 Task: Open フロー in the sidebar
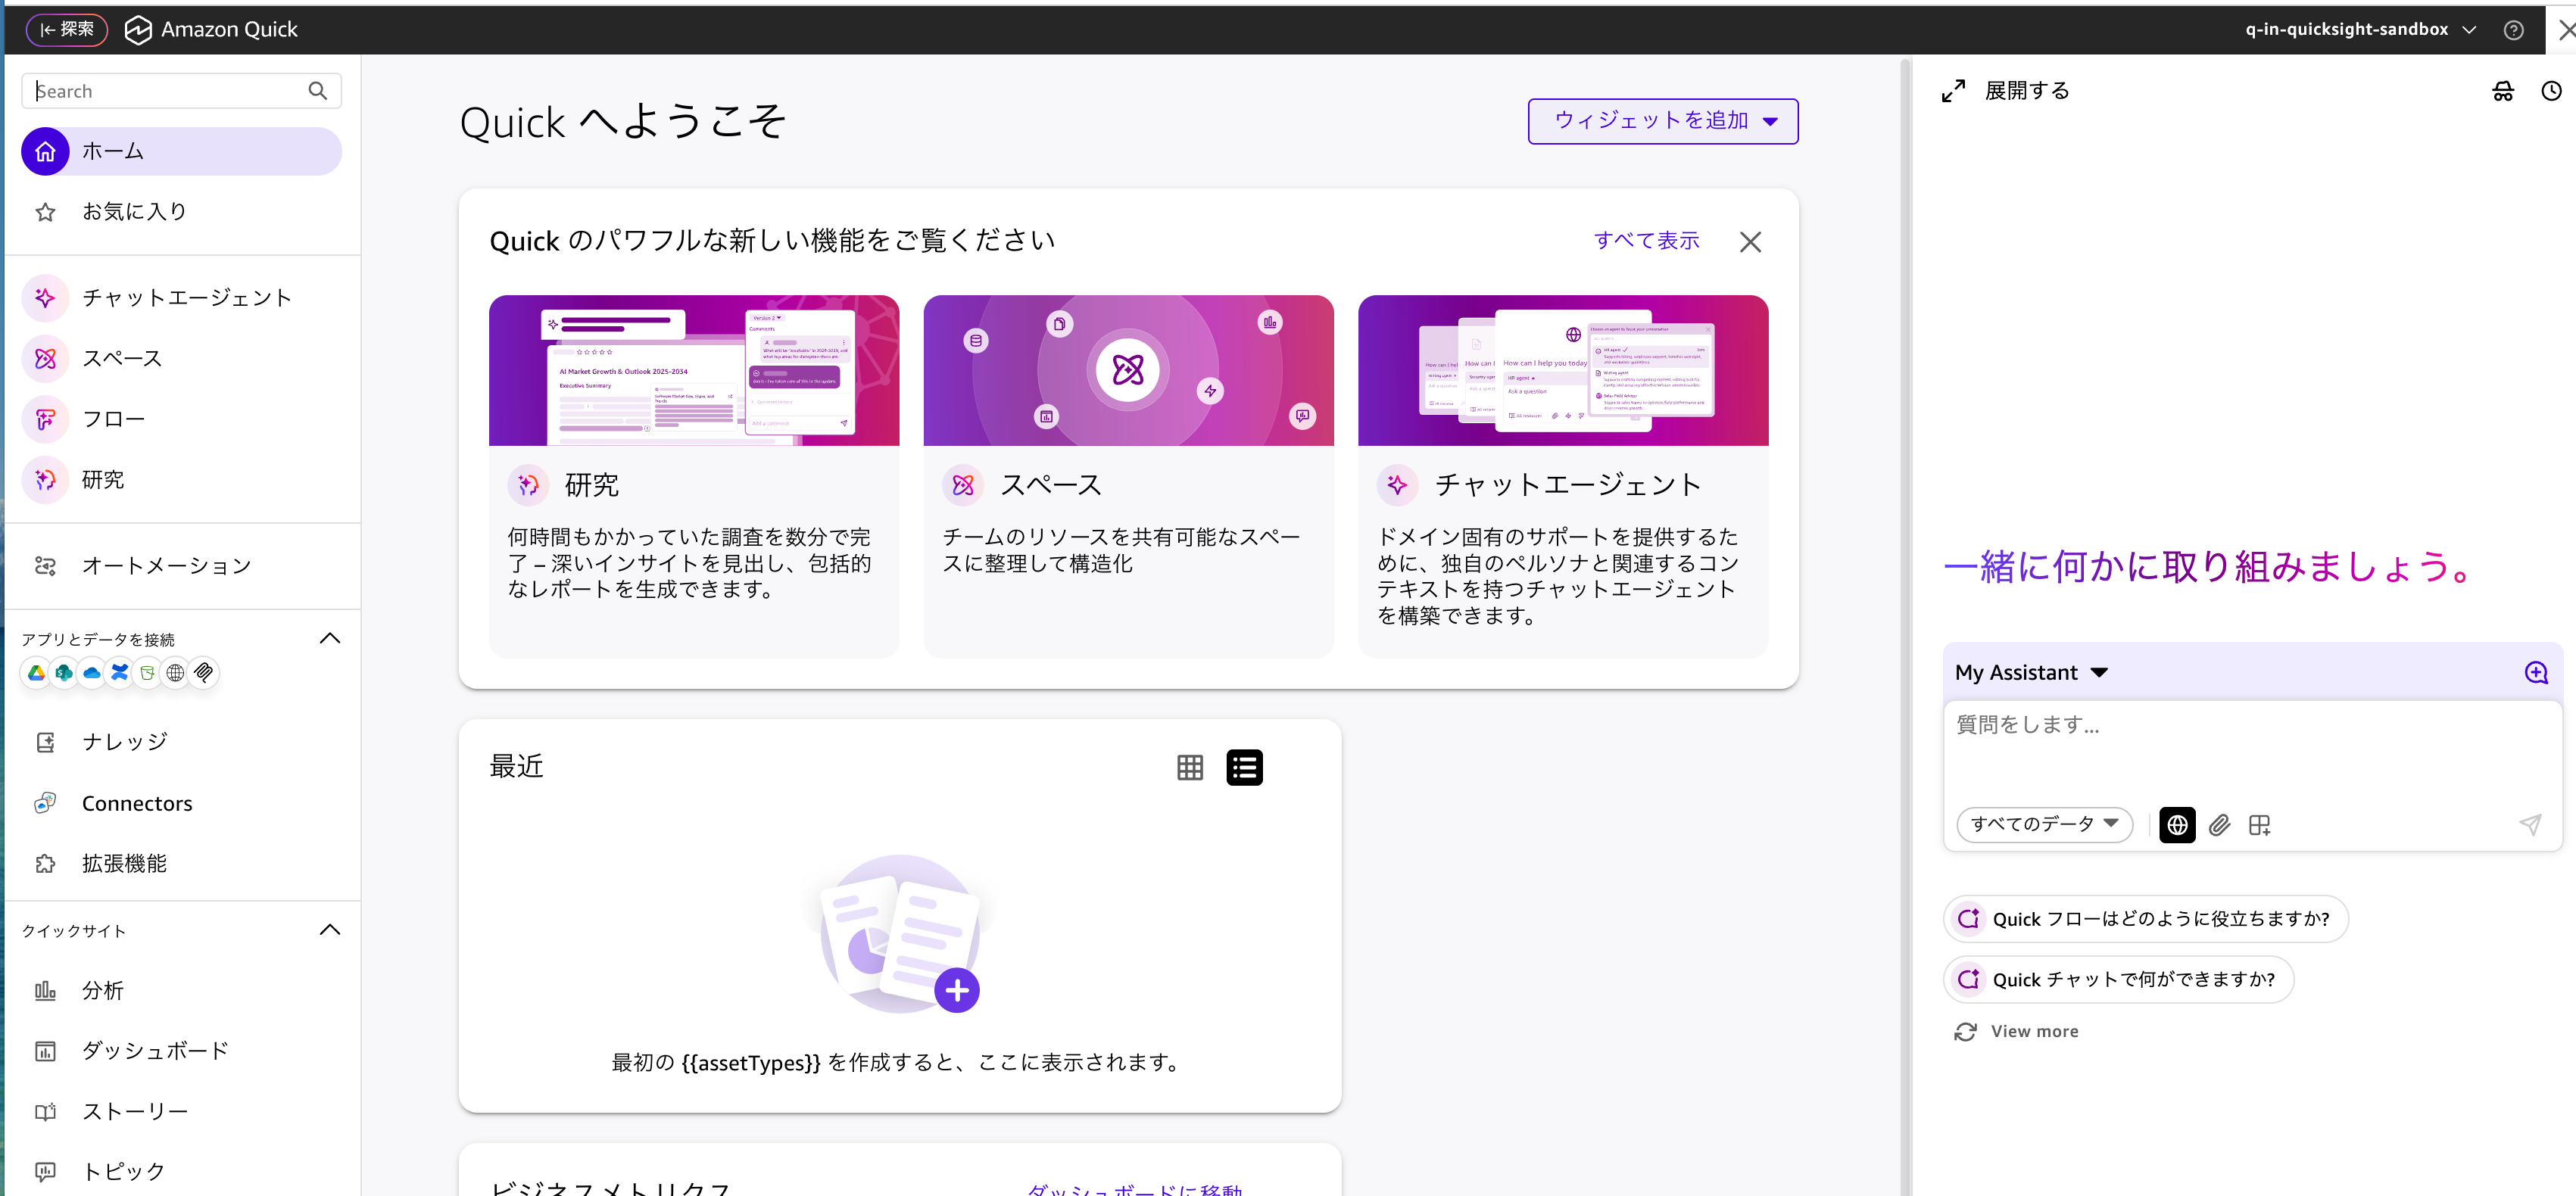click(181, 419)
